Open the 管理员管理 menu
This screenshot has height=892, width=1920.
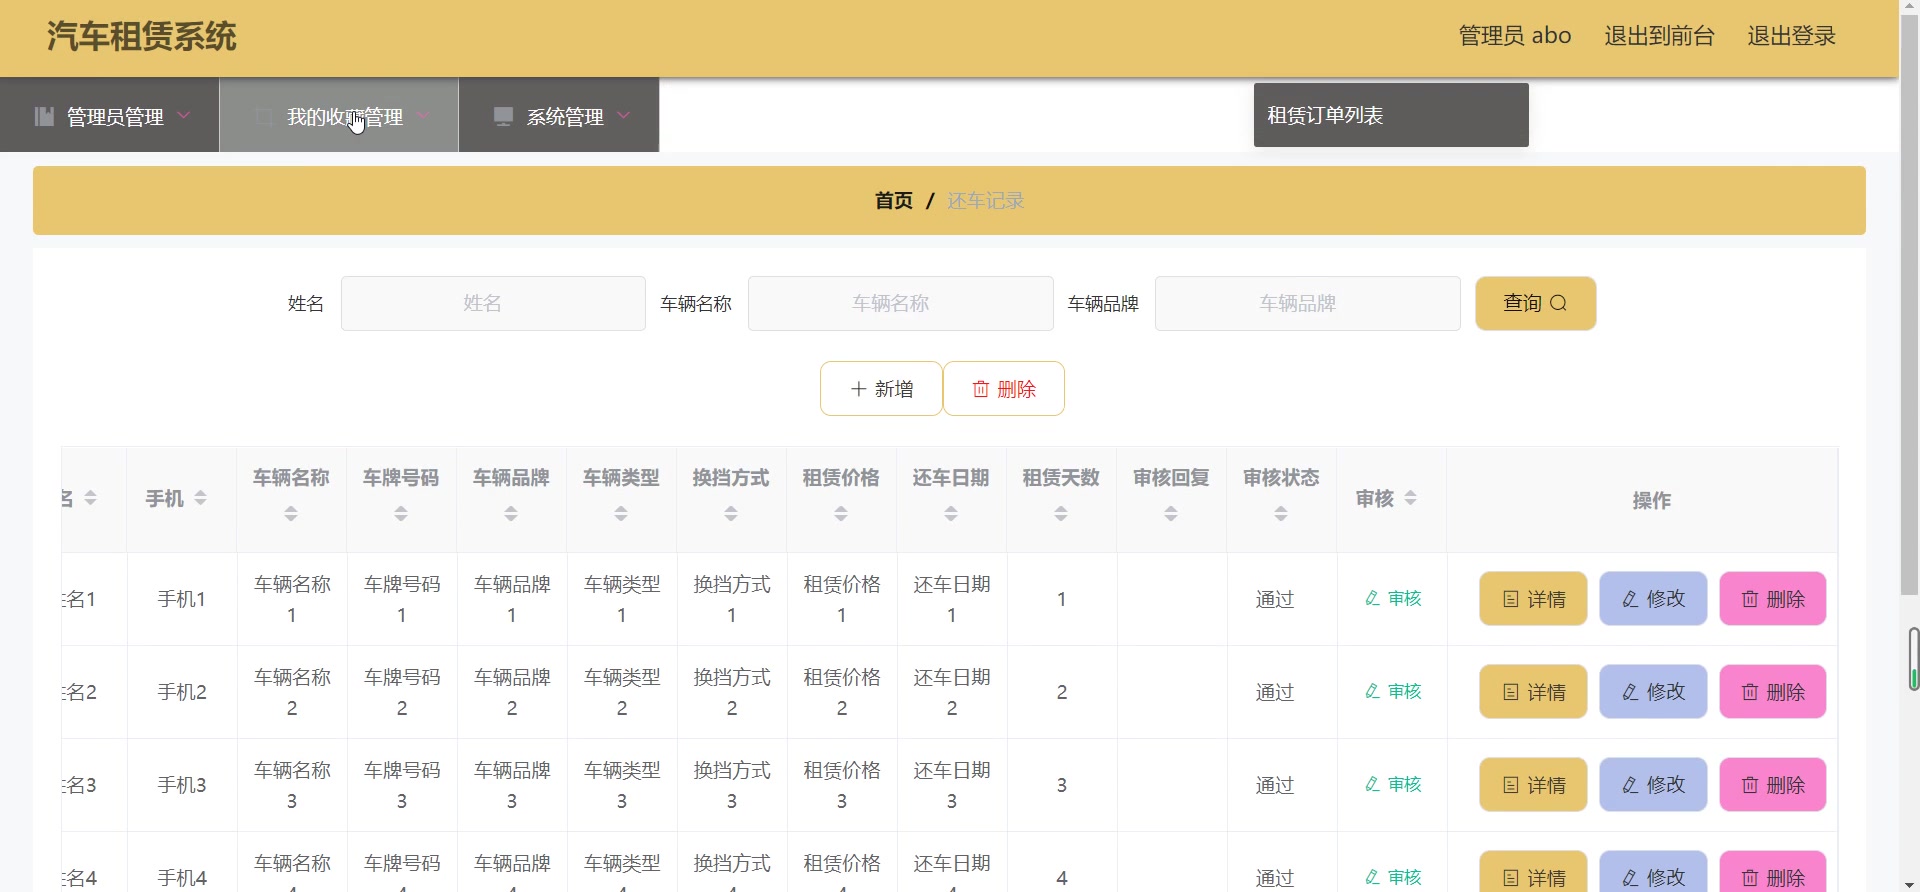coord(110,116)
